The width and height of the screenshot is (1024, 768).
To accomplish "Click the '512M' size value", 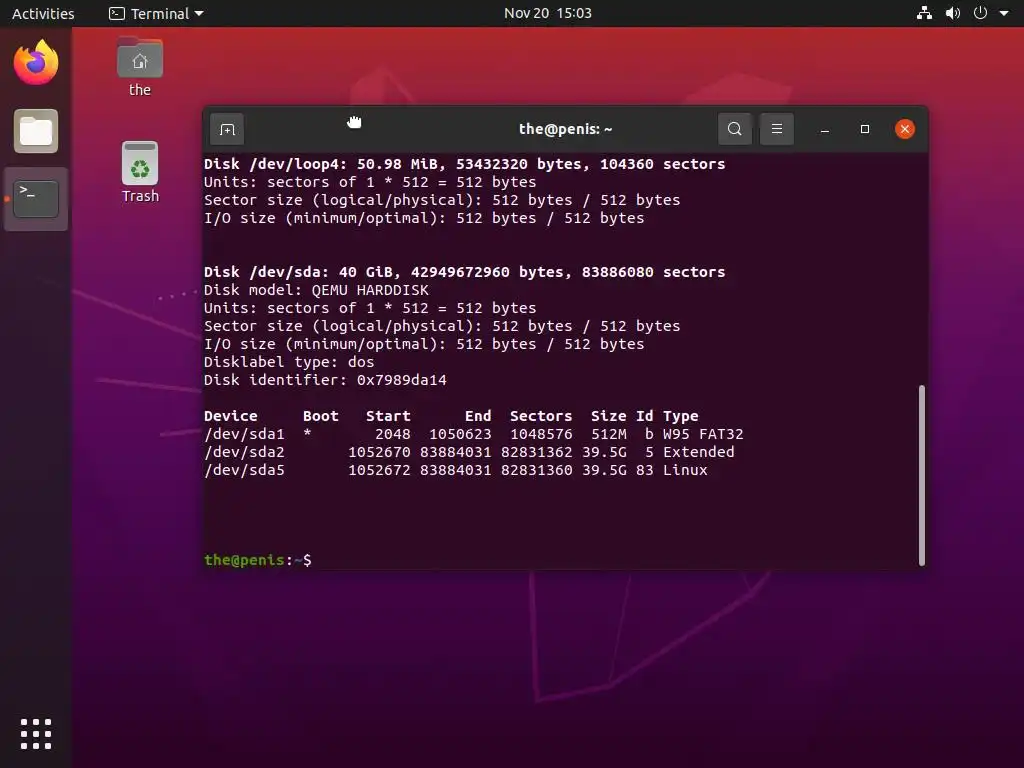I will click(x=609, y=434).
